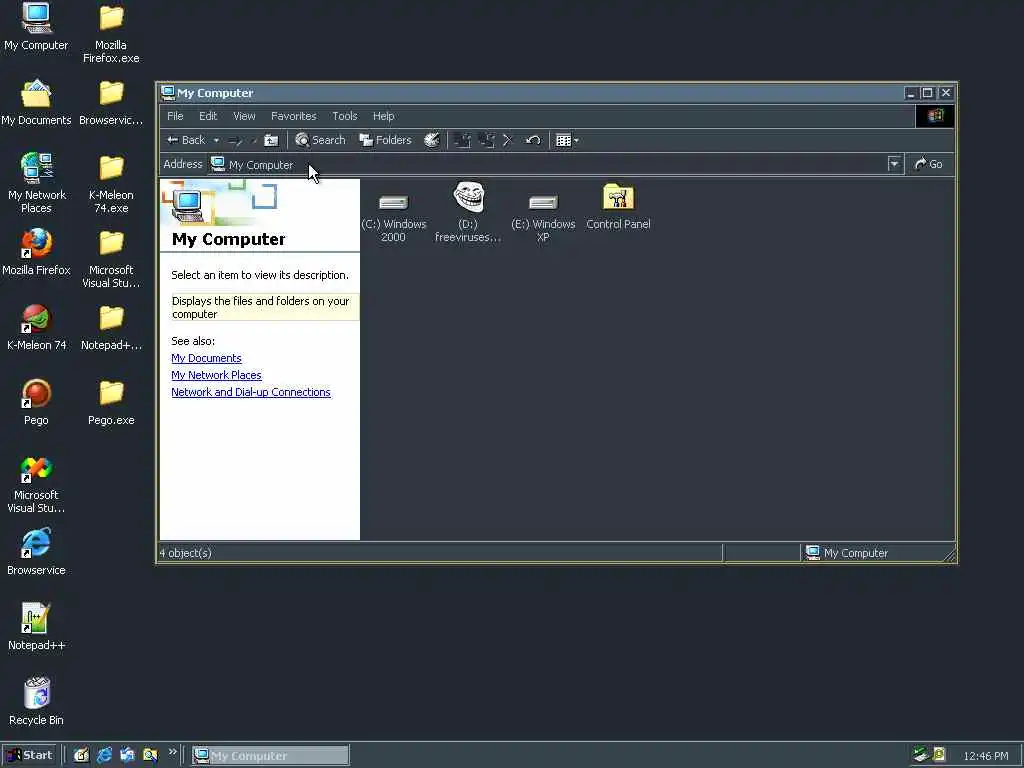
Task: Click the Search toolbar button
Action: click(x=320, y=140)
